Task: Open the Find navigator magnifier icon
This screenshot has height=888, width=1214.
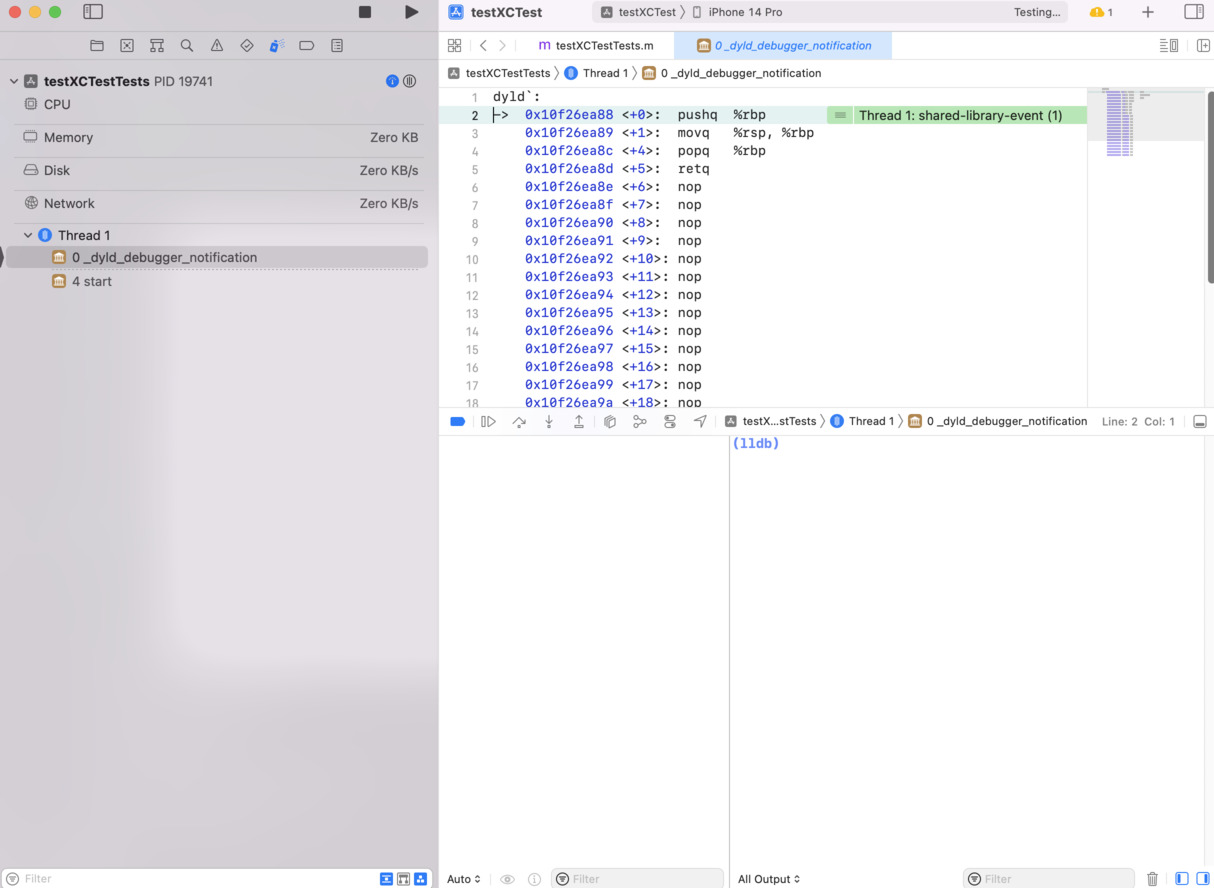Action: 187,46
